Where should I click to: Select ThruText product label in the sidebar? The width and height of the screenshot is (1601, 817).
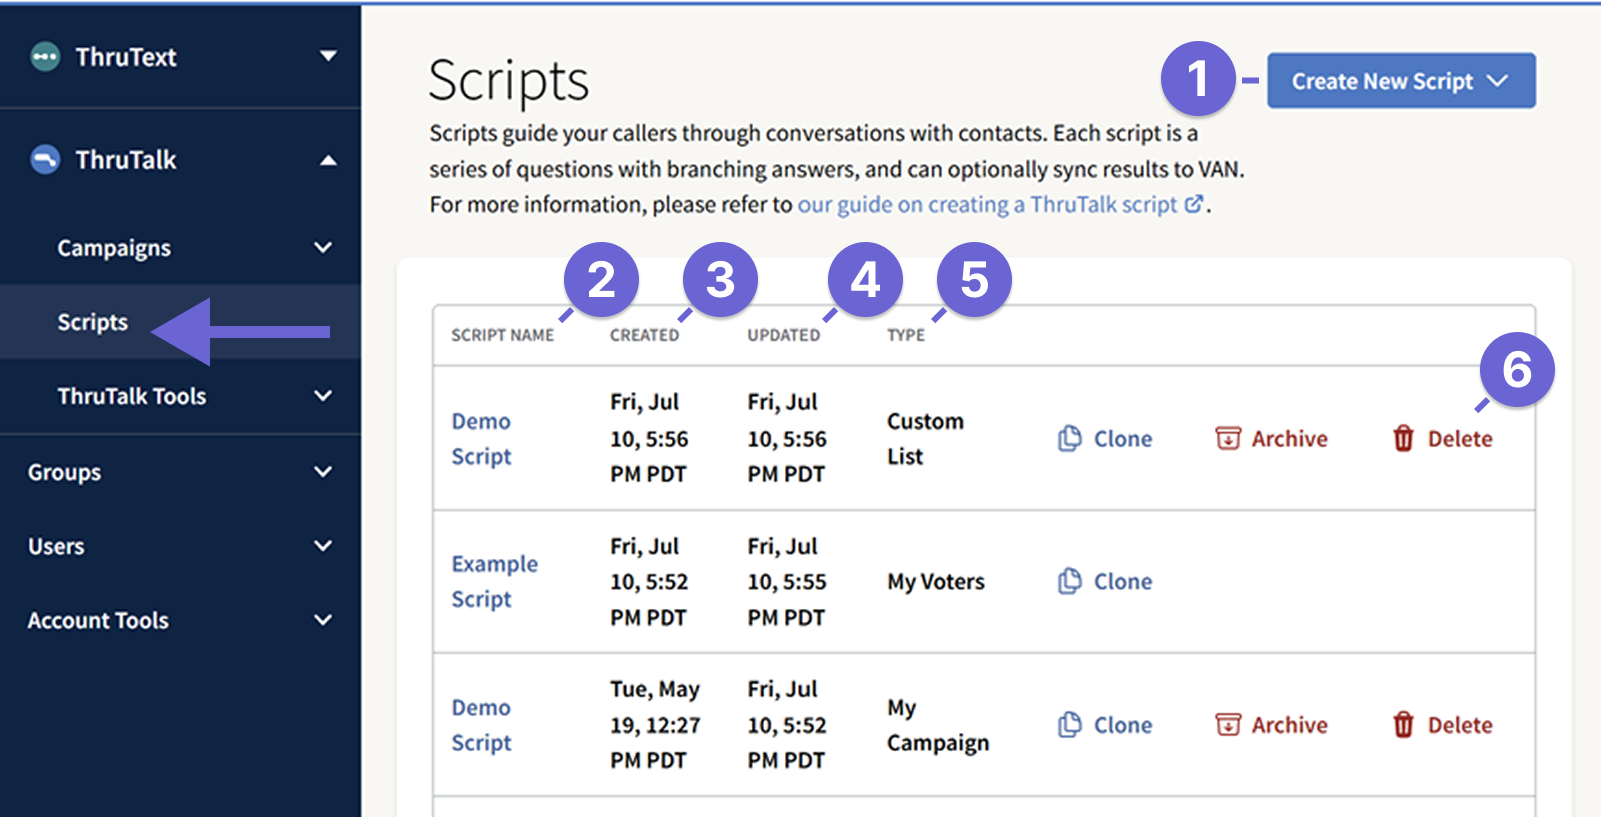click(126, 57)
